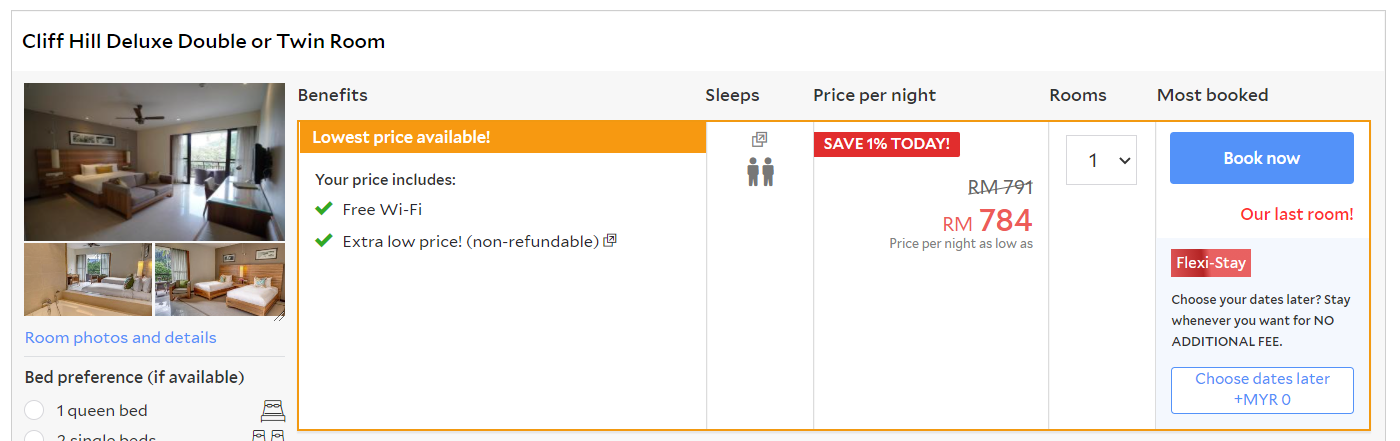Click the queen bed icon
1400x441 pixels.
click(272, 410)
